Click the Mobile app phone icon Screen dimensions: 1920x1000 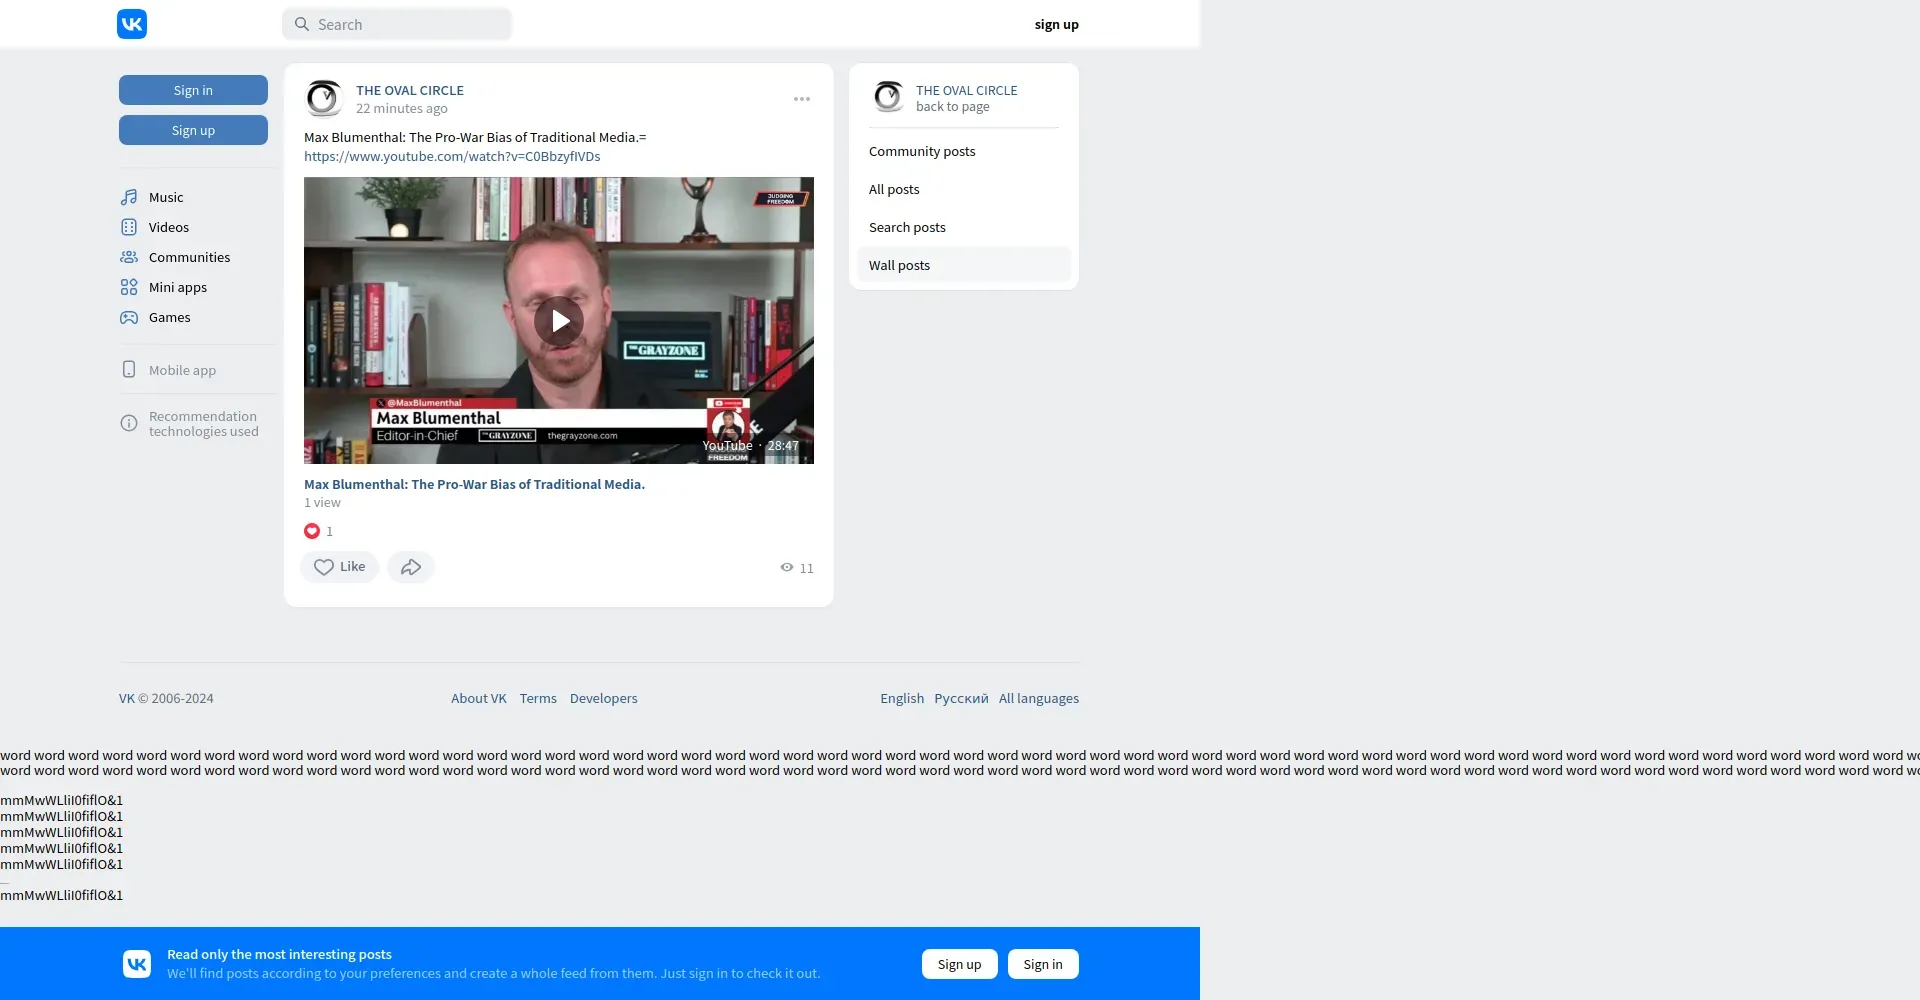click(x=129, y=369)
